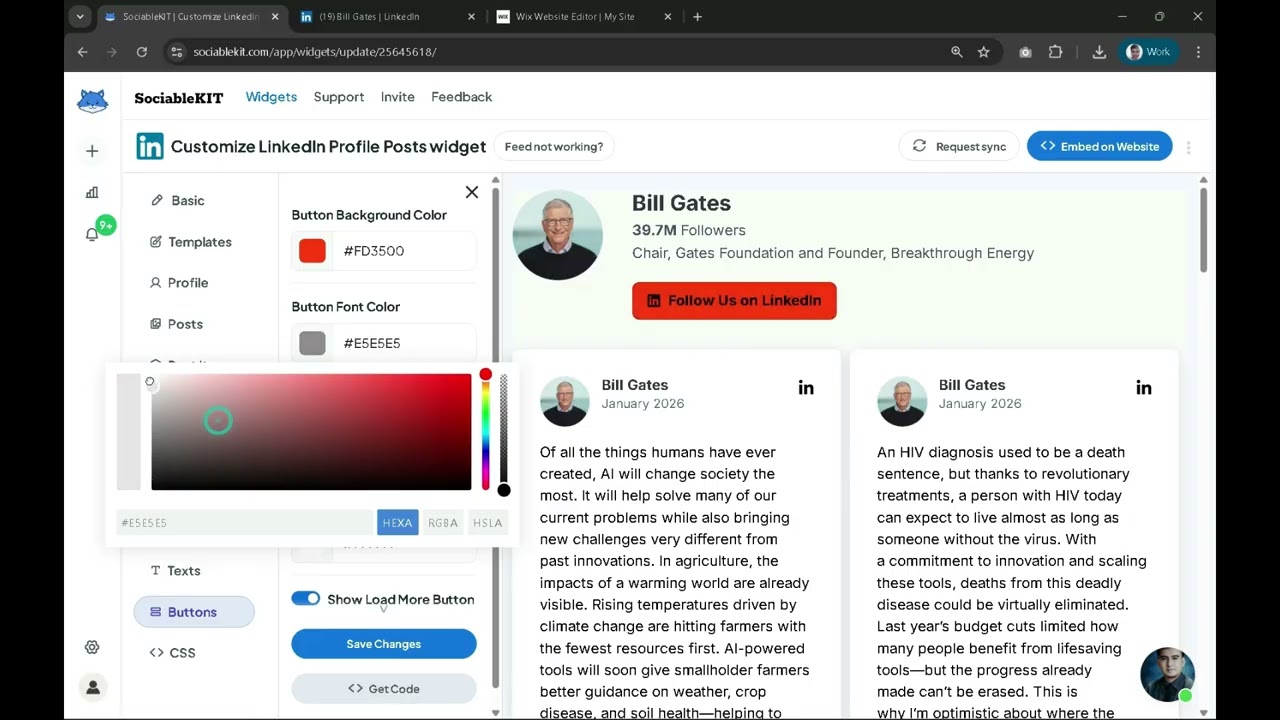Select HEXA color format
The height and width of the screenshot is (720, 1280).
397,522
